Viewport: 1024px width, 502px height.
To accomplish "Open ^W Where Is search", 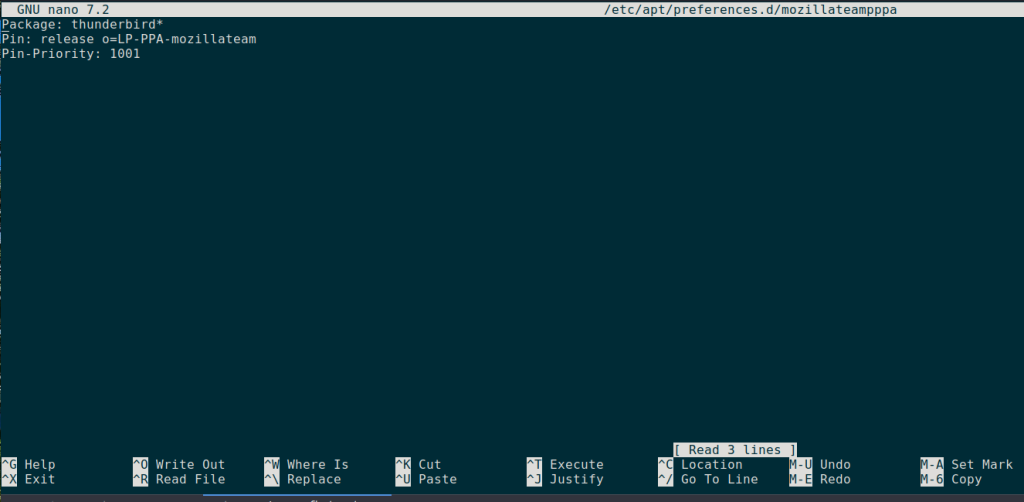I will 306,465.
